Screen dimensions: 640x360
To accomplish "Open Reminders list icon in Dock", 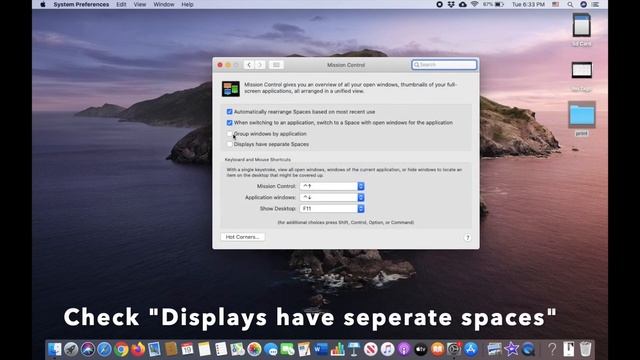I will [221, 349].
